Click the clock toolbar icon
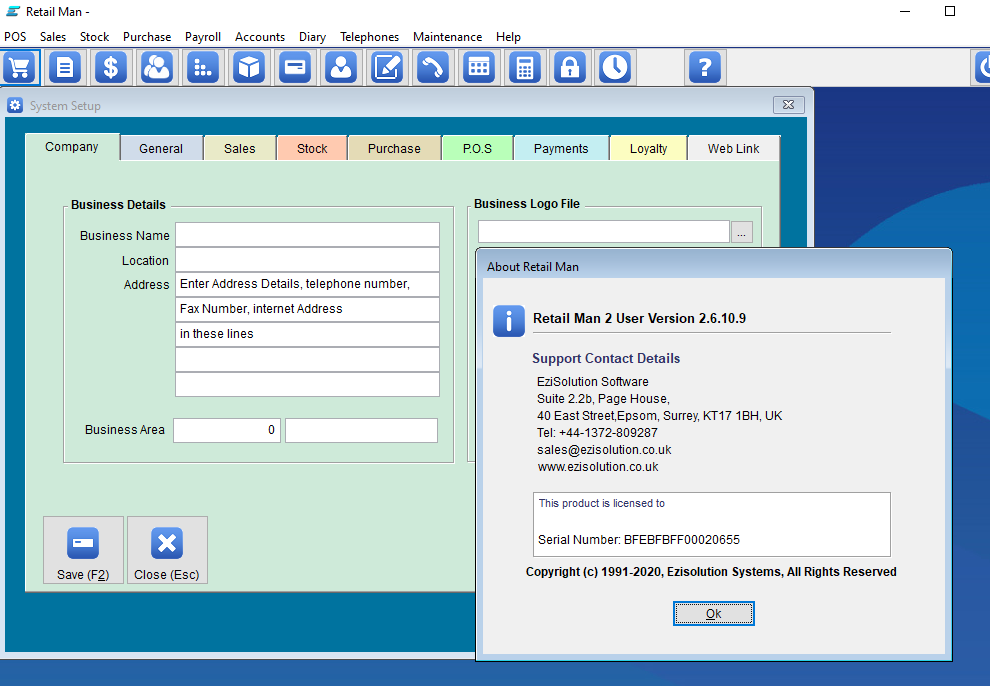 click(x=615, y=68)
